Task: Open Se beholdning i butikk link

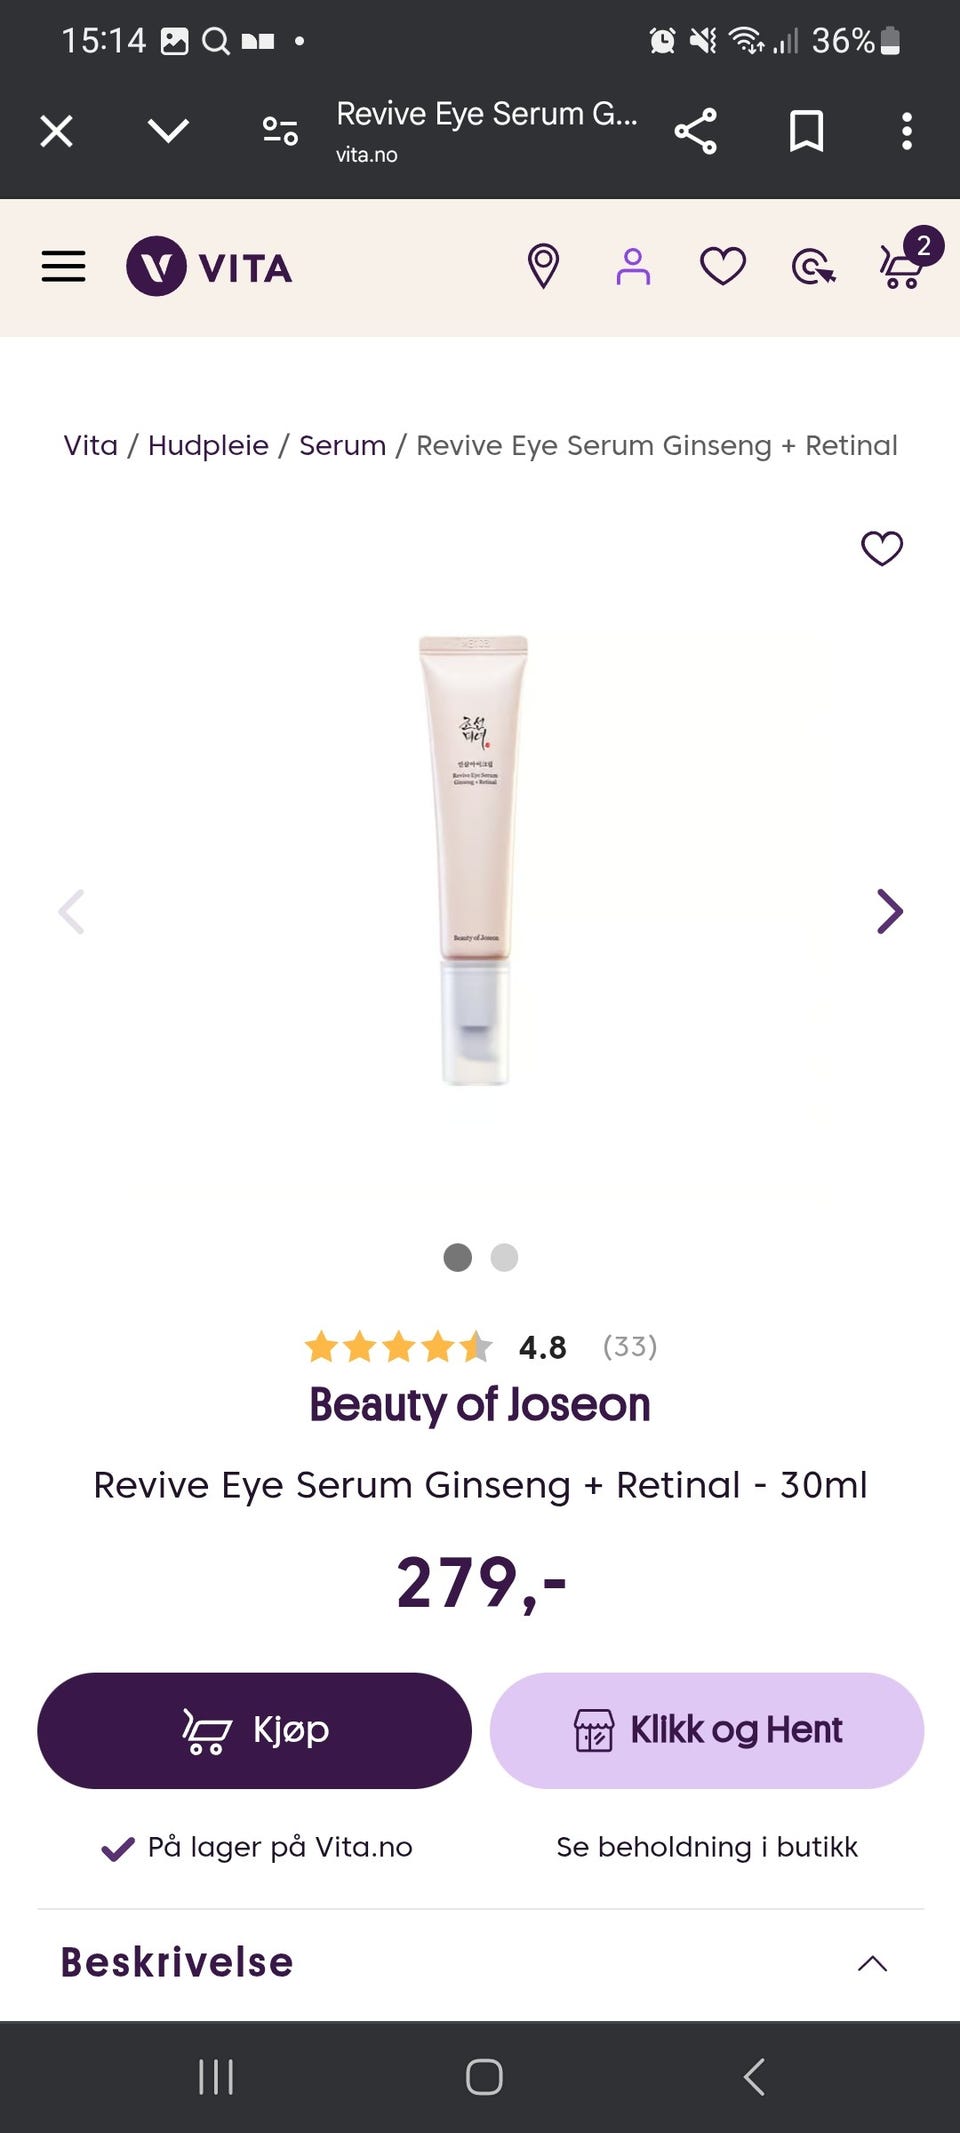Action: pos(707,1847)
